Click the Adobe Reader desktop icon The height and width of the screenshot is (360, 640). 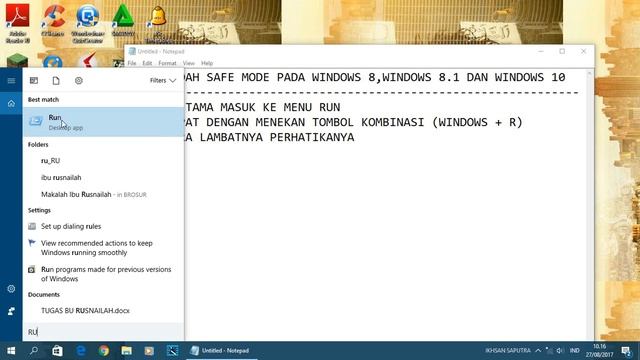pos(18,23)
